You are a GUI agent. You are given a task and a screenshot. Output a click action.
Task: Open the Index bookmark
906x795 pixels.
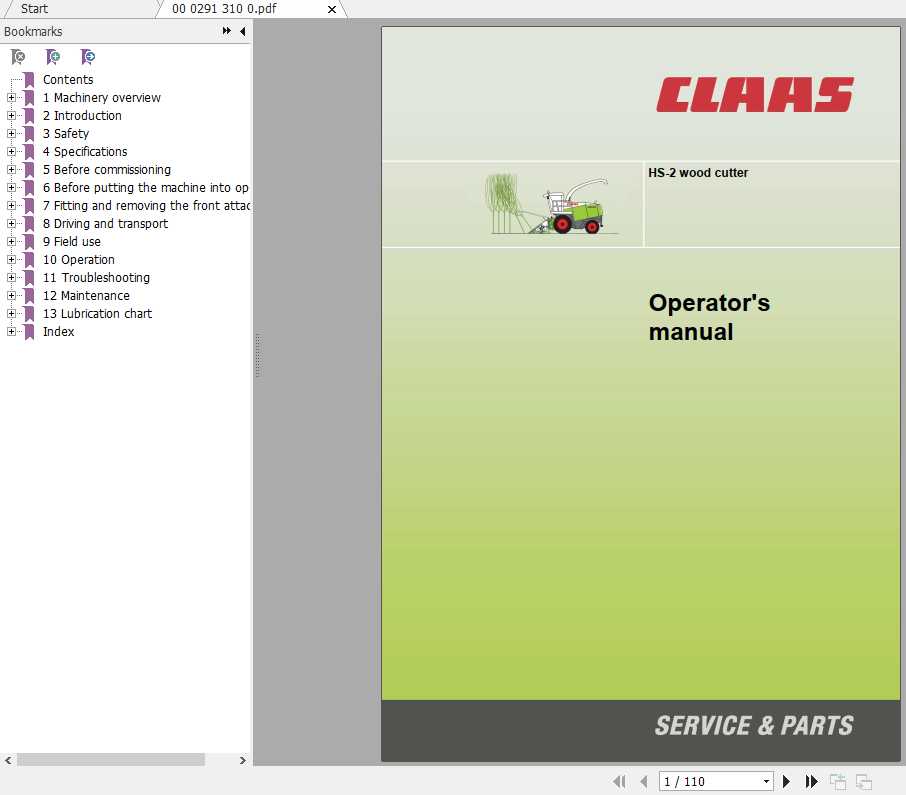(x=58, y=331)
